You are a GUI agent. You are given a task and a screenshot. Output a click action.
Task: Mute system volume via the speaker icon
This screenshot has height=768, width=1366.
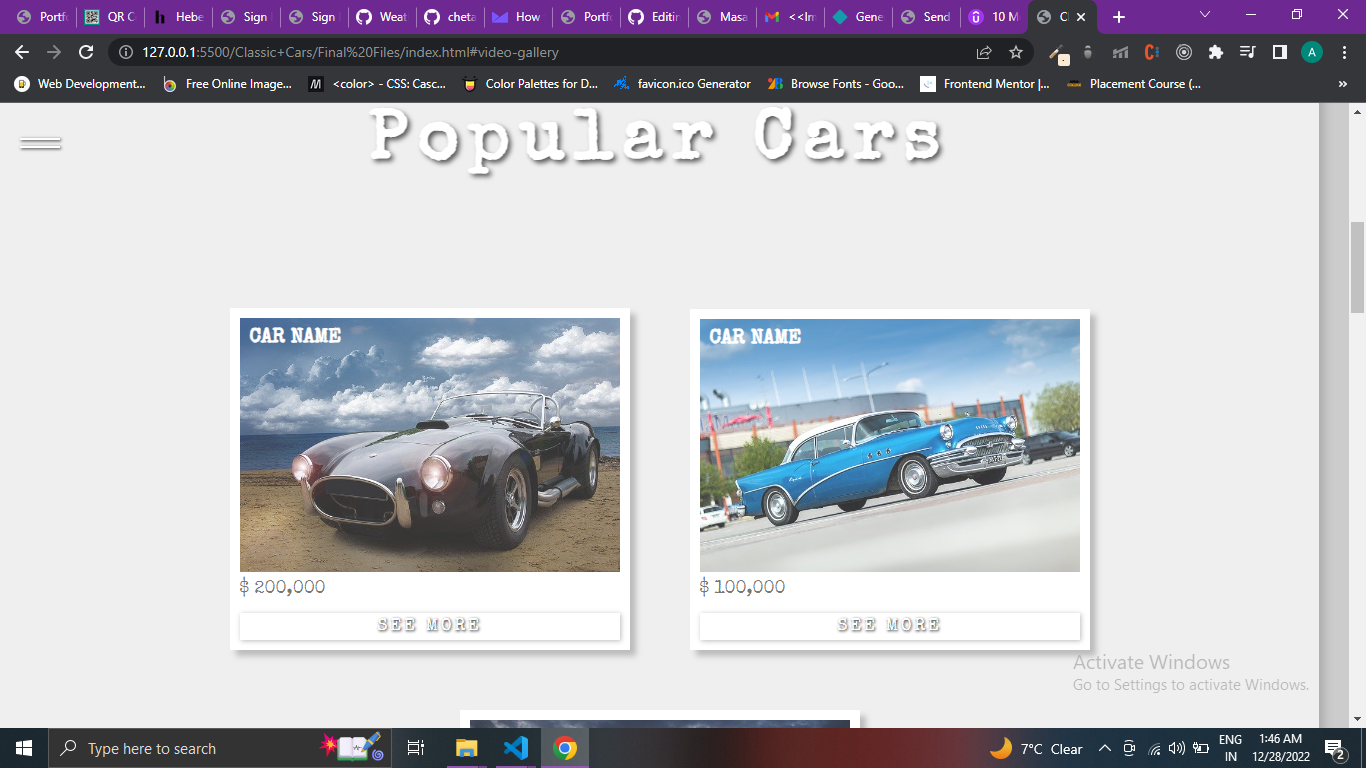1176,748
